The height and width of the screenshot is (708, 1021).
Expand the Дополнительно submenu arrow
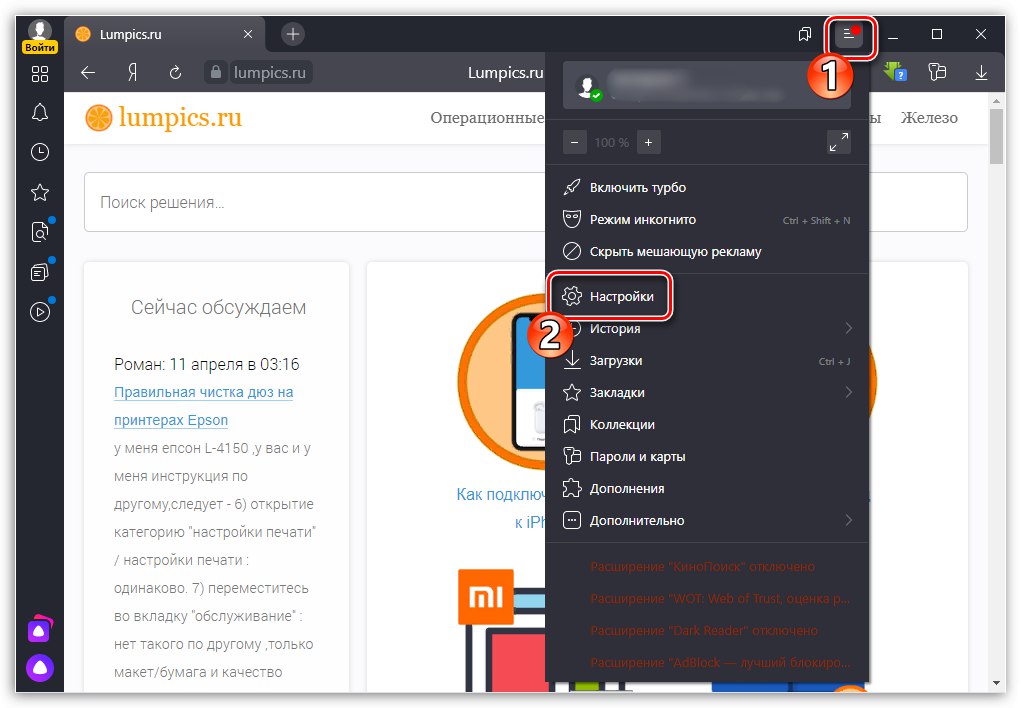(848, 520)
